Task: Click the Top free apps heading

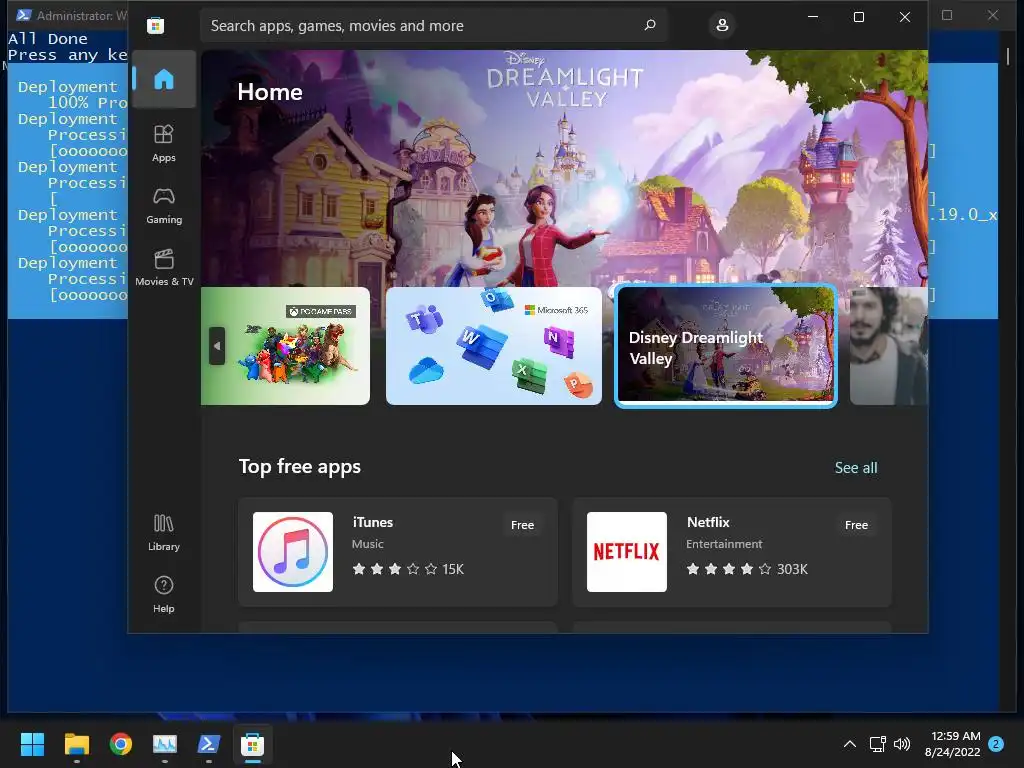Action: pos(300,466)
